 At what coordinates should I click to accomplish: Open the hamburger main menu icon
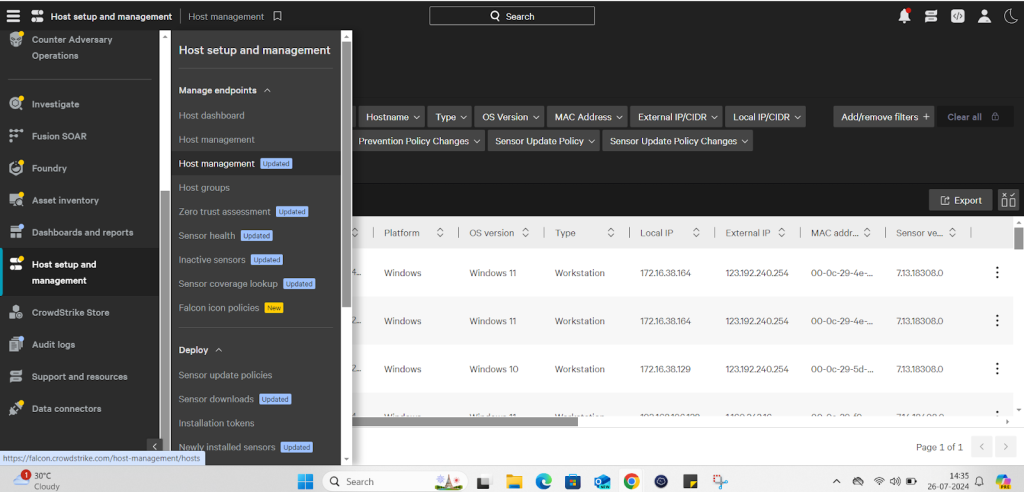click(13, 16)
